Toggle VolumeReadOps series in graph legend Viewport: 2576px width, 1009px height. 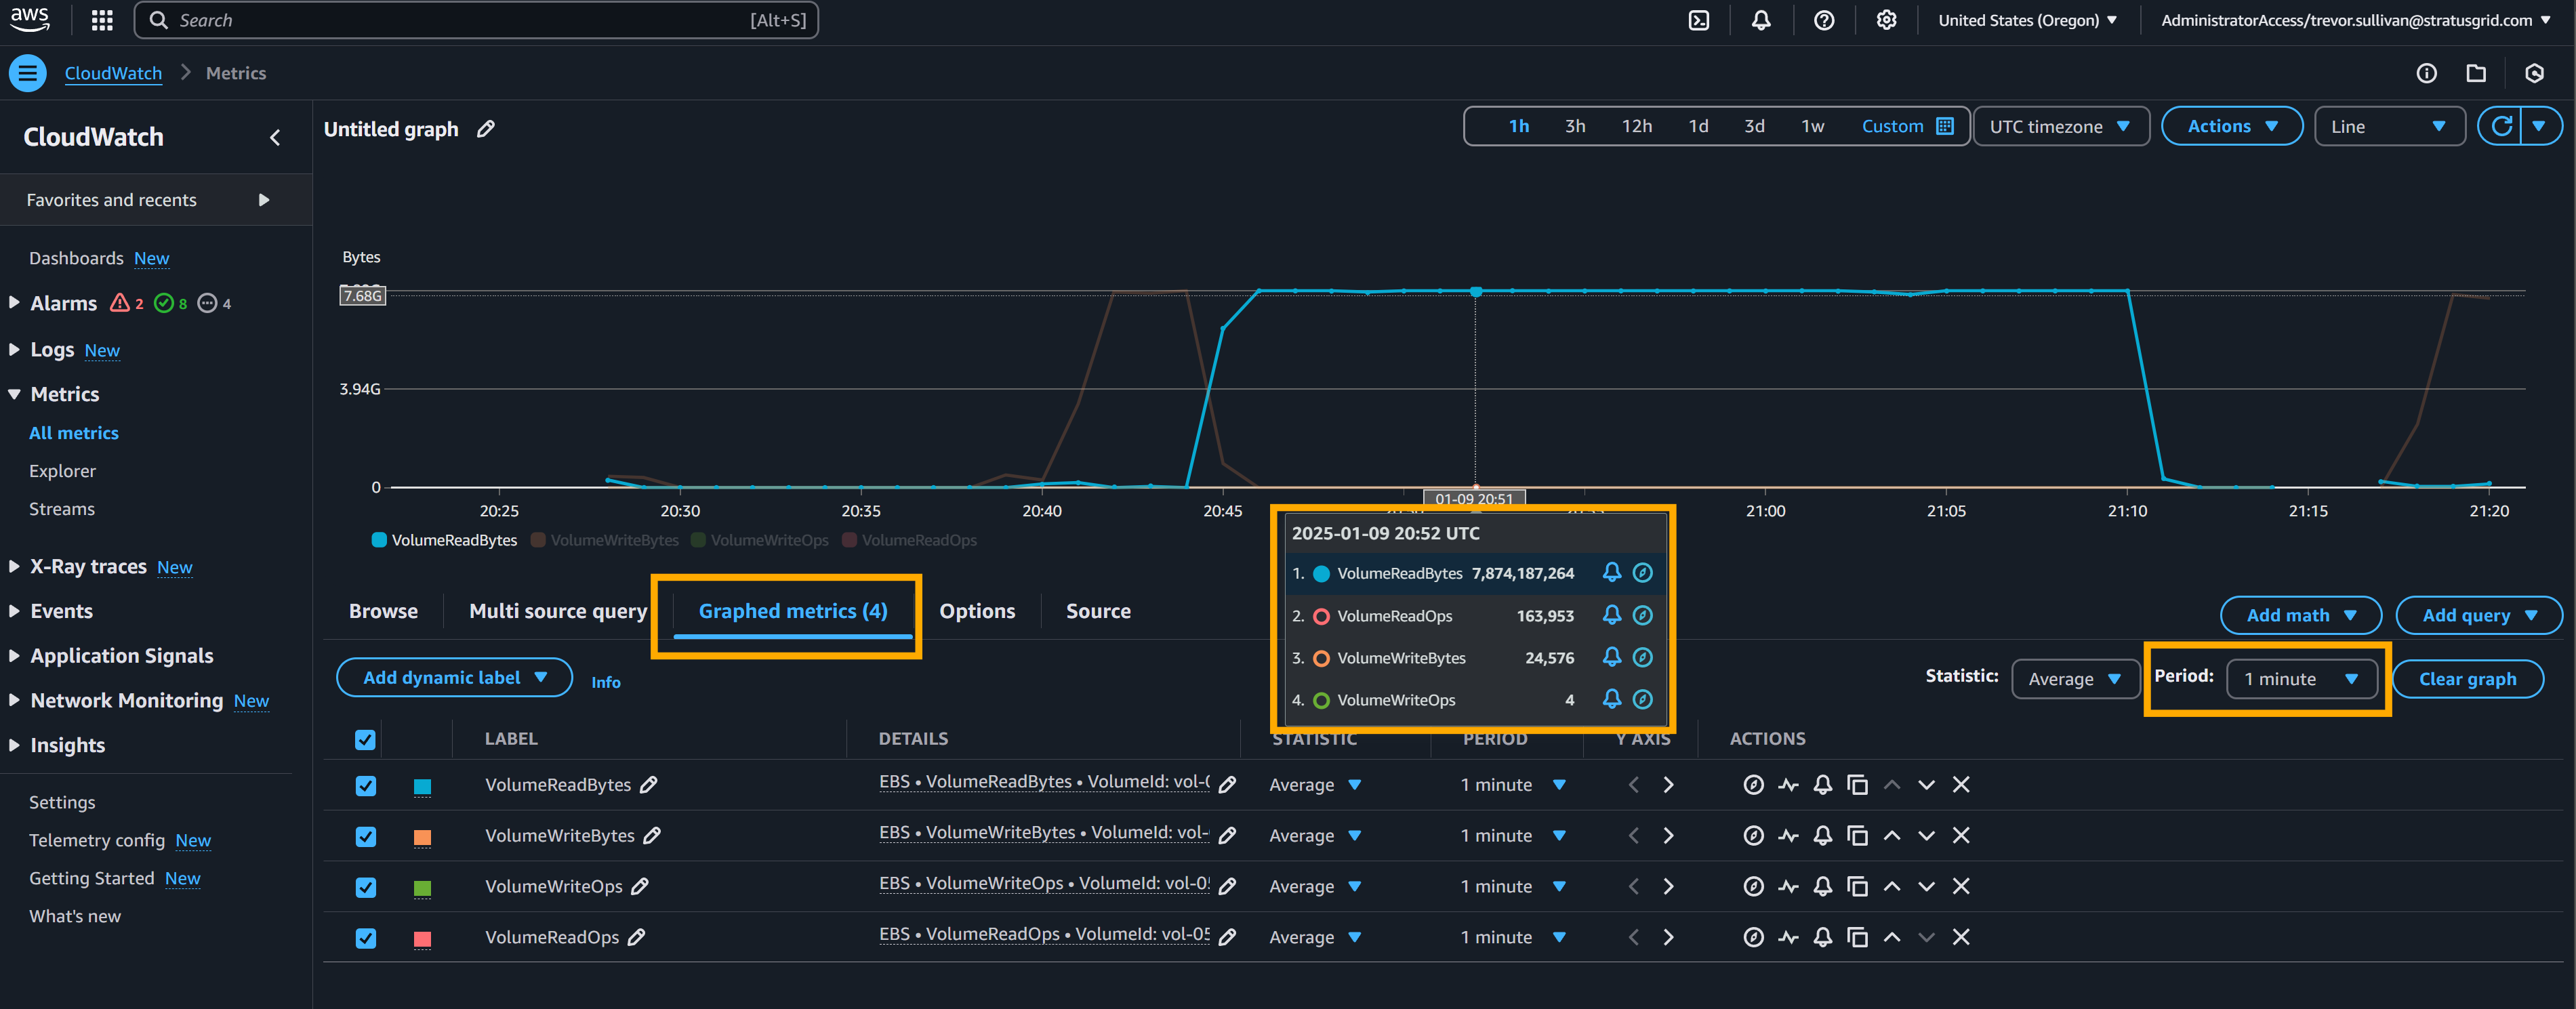[909, 540]
